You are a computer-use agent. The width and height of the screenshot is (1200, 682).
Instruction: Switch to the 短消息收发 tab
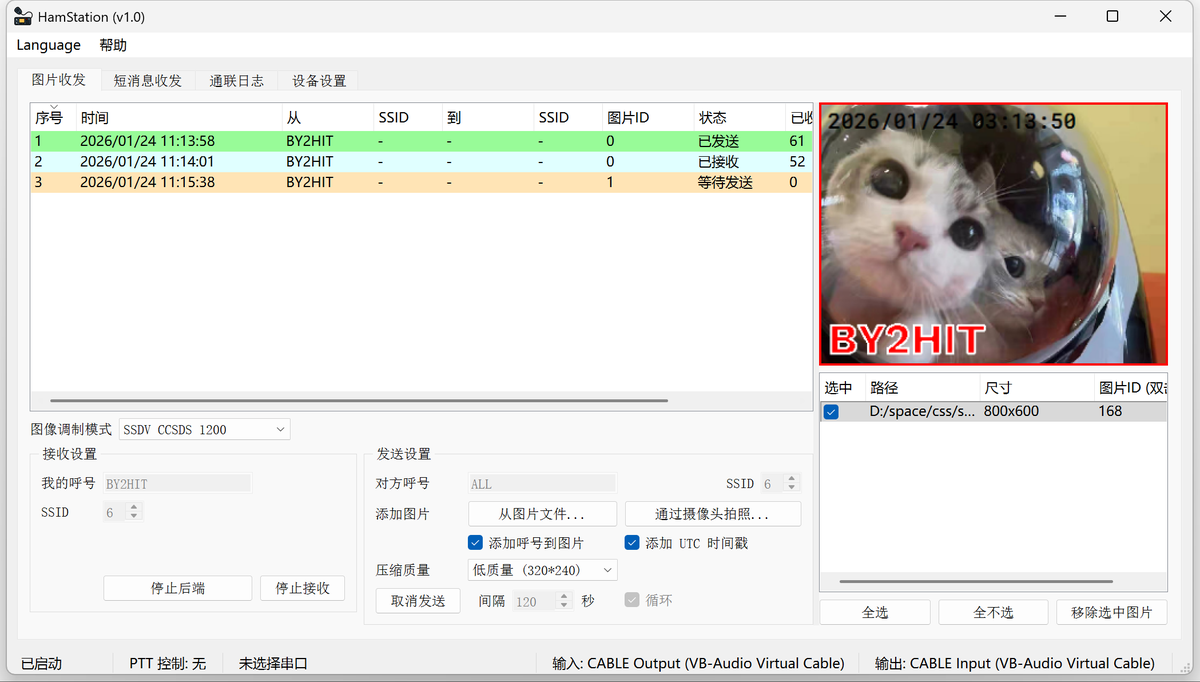(147, 80)
